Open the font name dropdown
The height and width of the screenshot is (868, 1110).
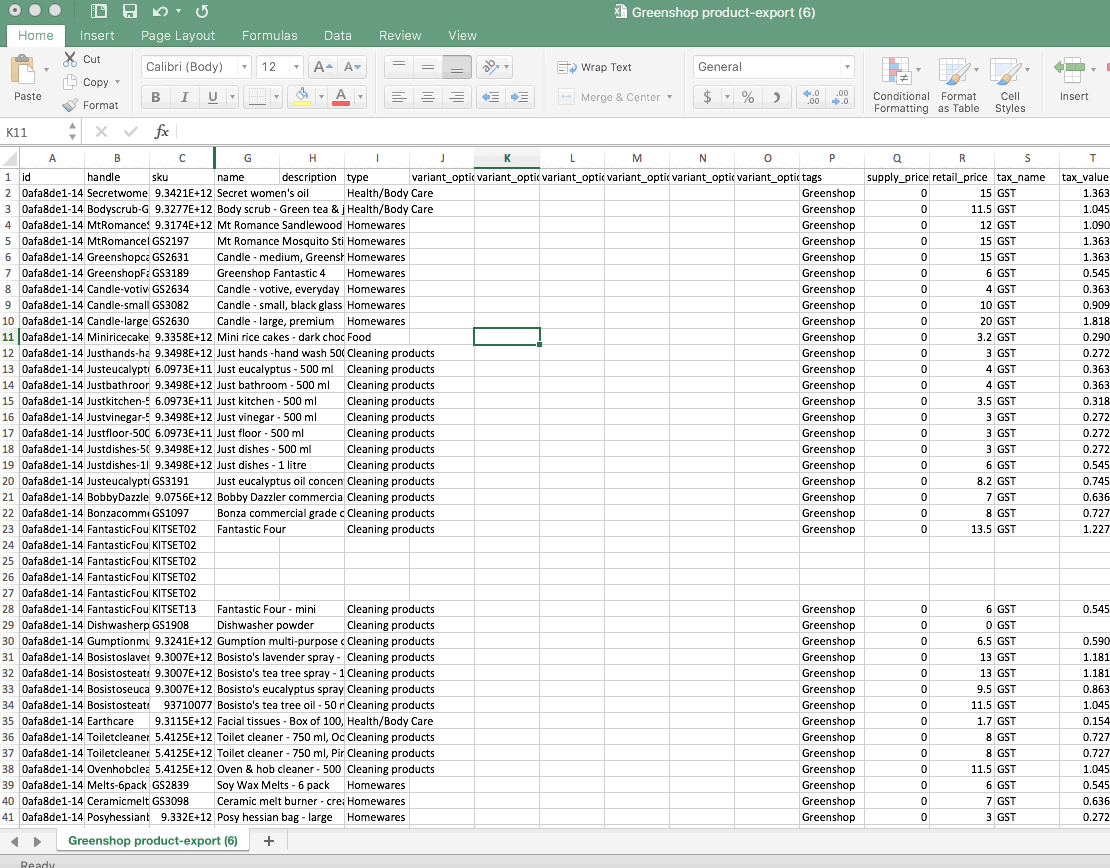coord(244,67)
